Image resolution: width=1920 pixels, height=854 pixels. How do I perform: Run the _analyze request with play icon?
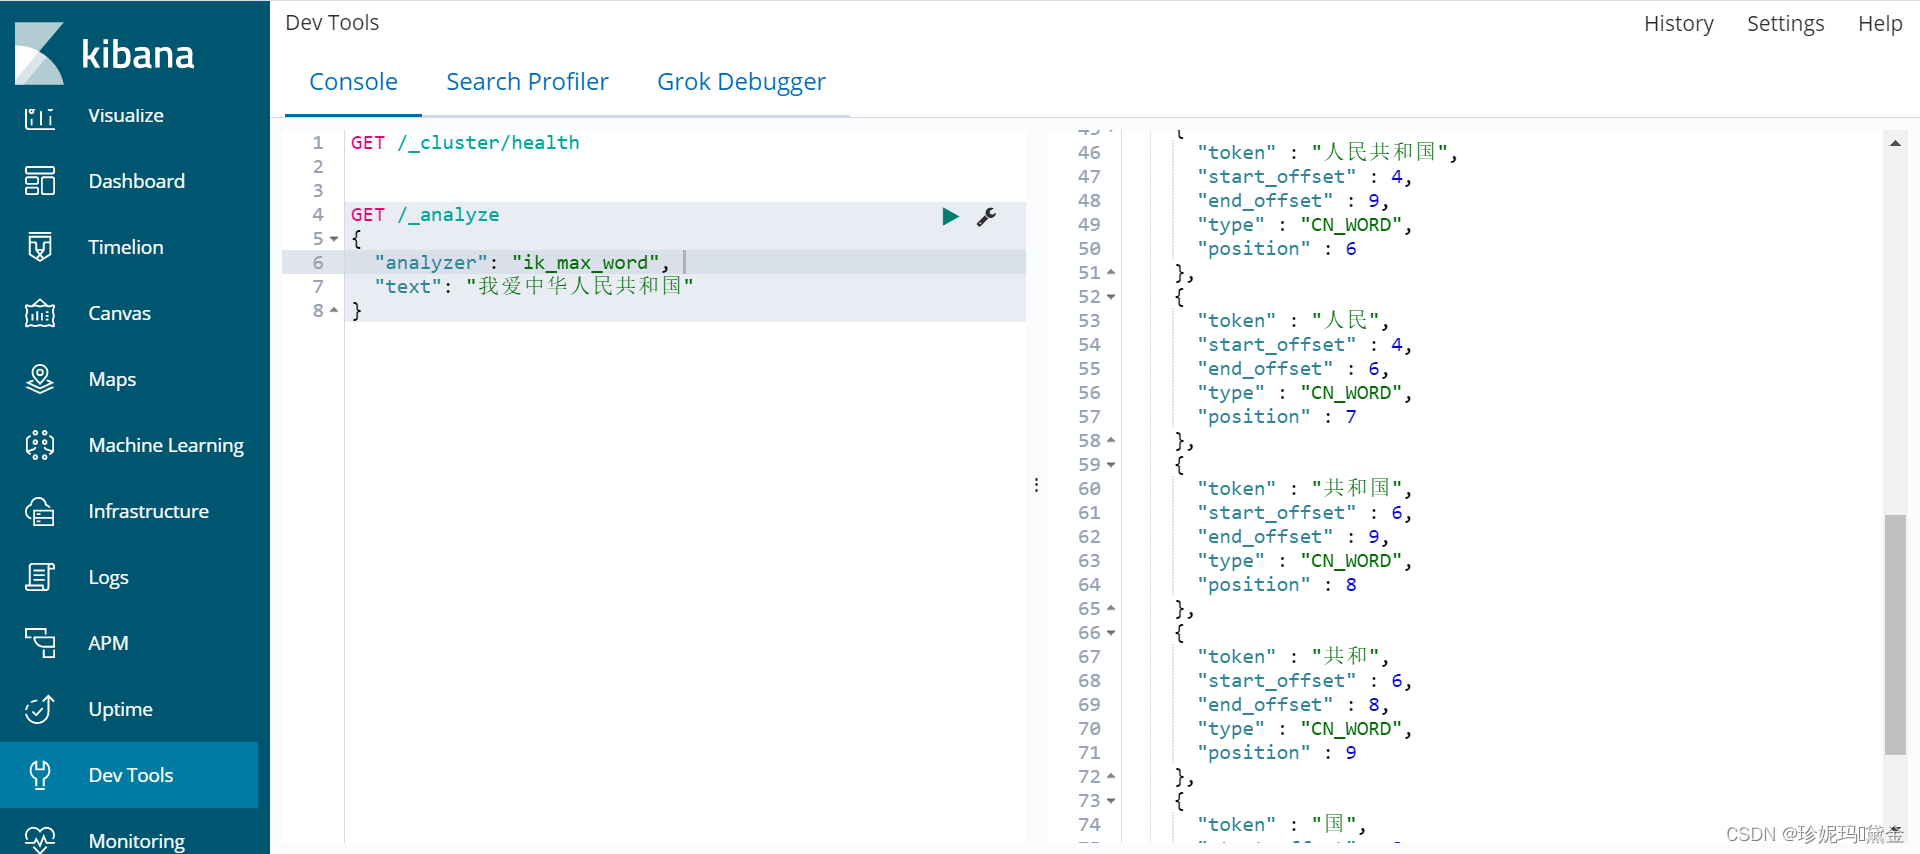950,216
